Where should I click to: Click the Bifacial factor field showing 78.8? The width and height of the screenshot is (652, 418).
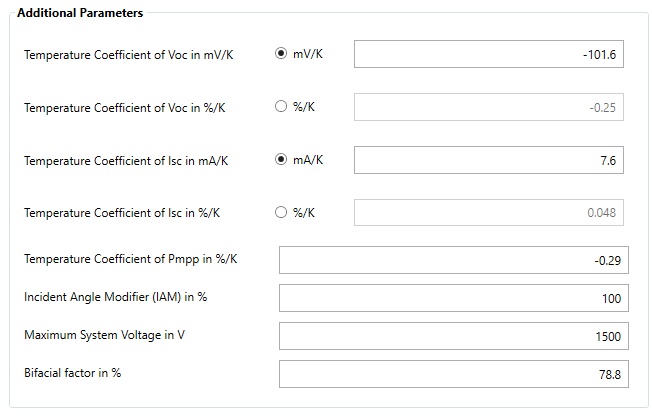pos(453,374)
